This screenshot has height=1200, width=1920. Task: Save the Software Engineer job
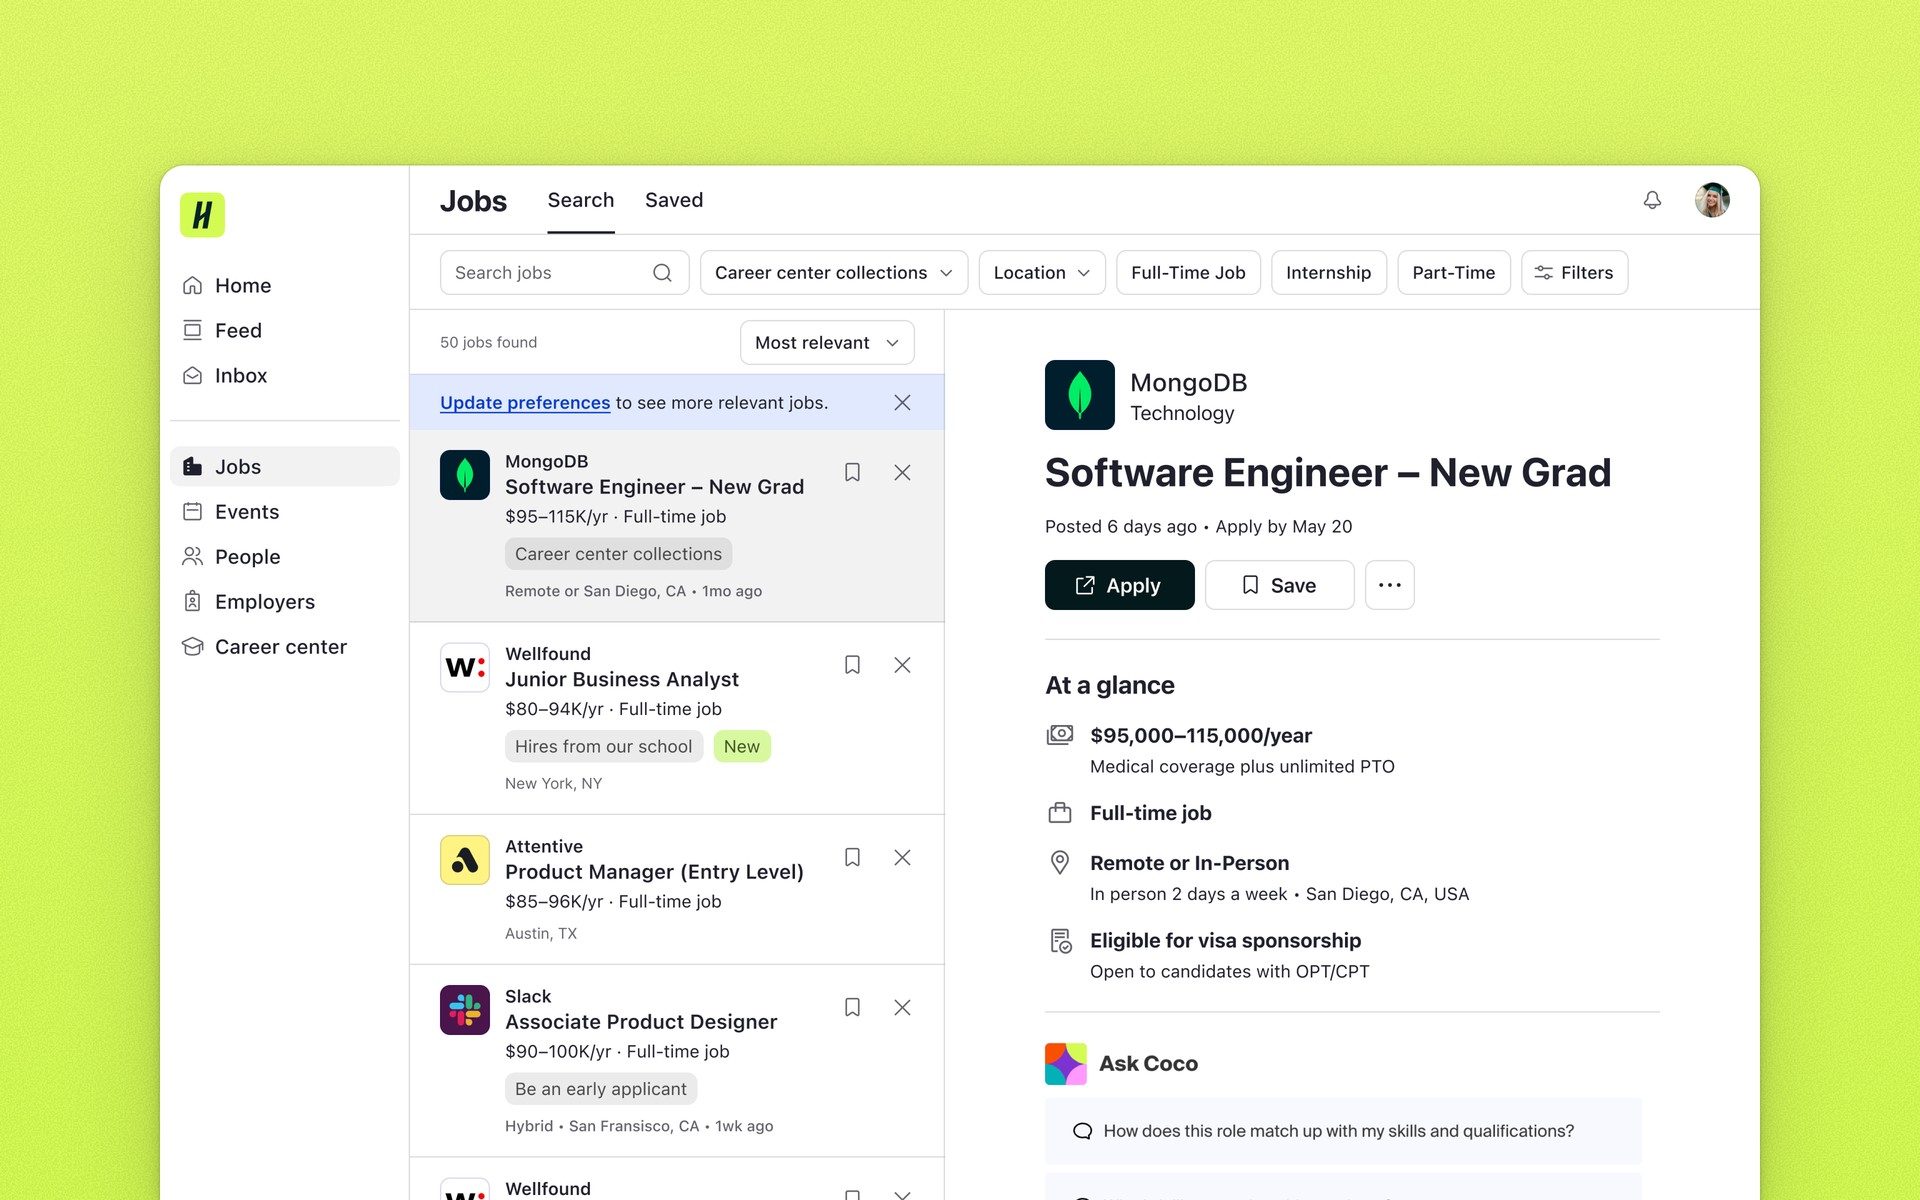tap(1280, 585)
